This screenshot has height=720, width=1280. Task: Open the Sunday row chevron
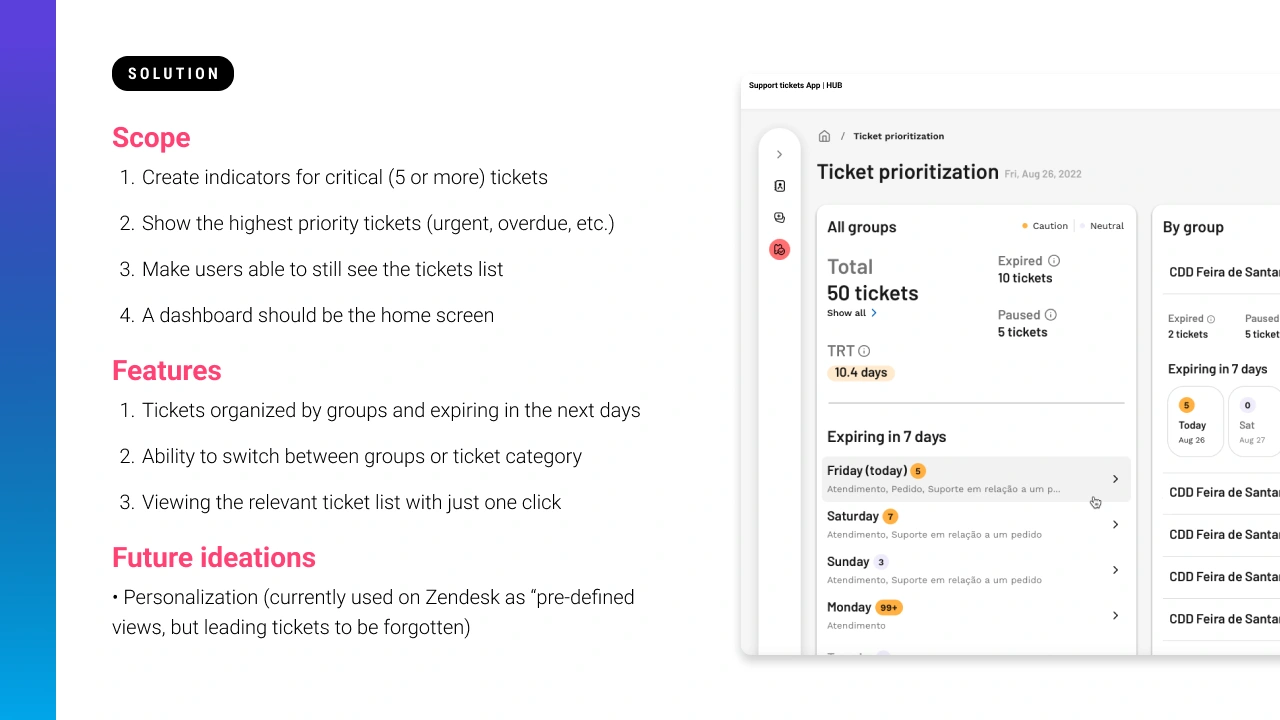[1116, 570]
